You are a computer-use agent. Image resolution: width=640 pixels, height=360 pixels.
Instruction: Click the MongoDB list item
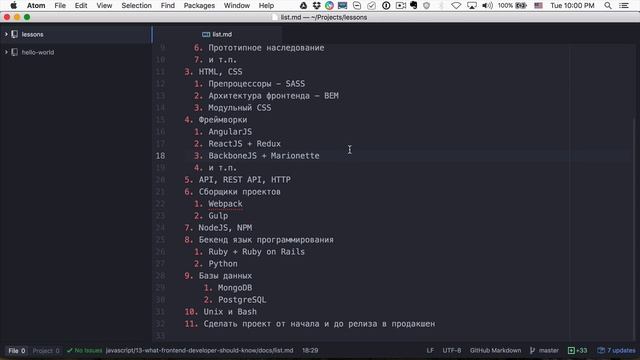tap(235, 288)
